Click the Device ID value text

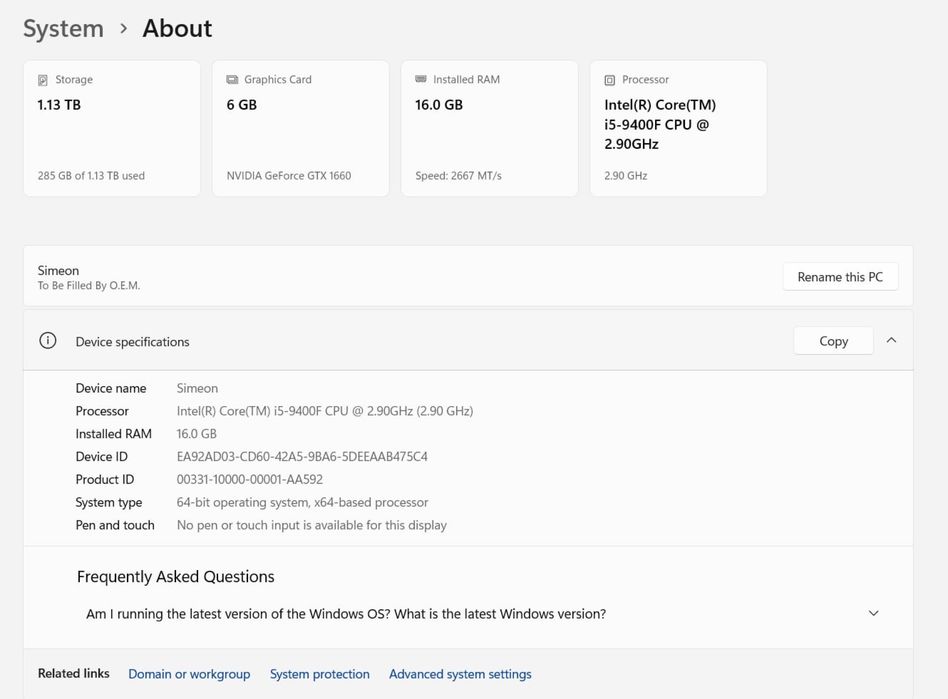point(302,457)
